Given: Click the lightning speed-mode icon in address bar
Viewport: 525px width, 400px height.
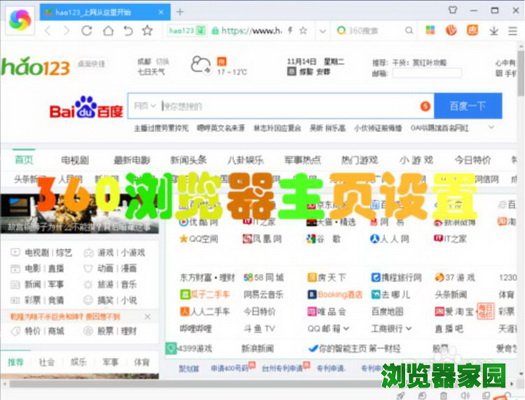Looking at the screenshot, I should click(290, 30).
